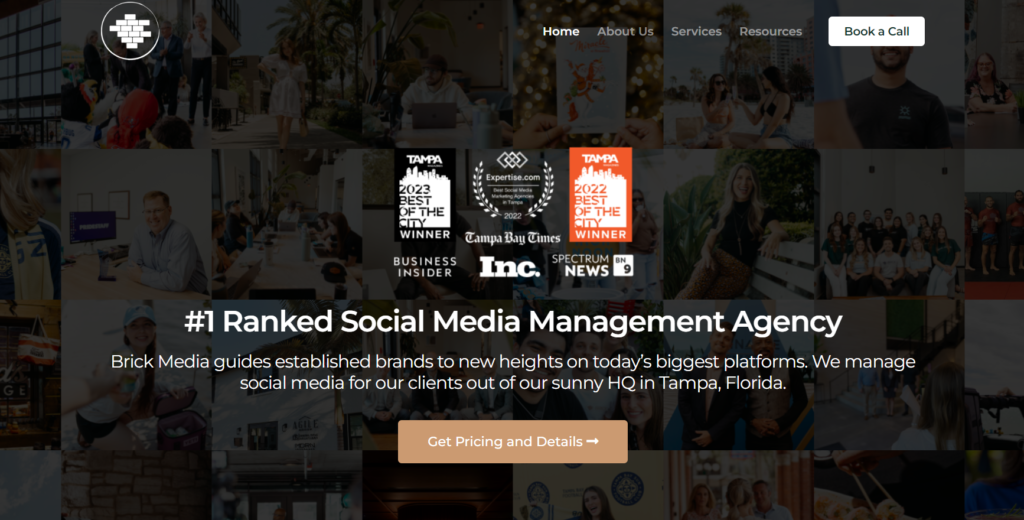This screenshot has width=1024, height=520.
Task: Click the Inc. magazine logo
Action: [509, 267]
